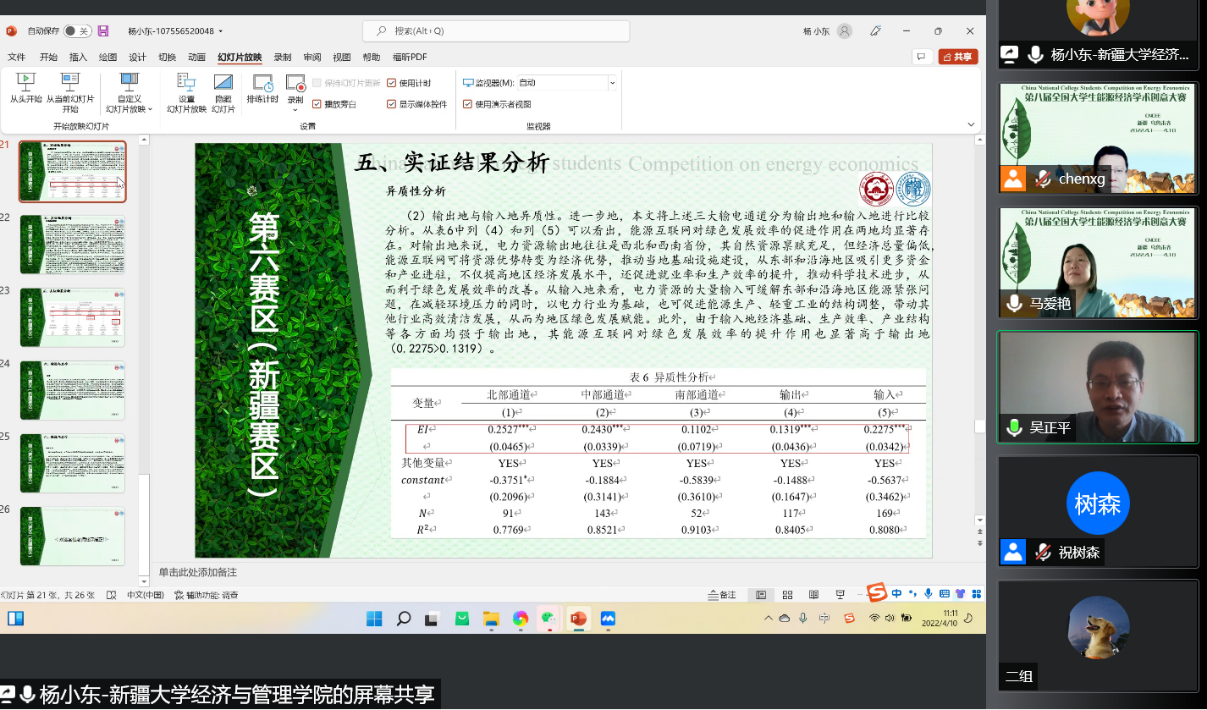Select slide 21 thumbnail

pos(73,171)
